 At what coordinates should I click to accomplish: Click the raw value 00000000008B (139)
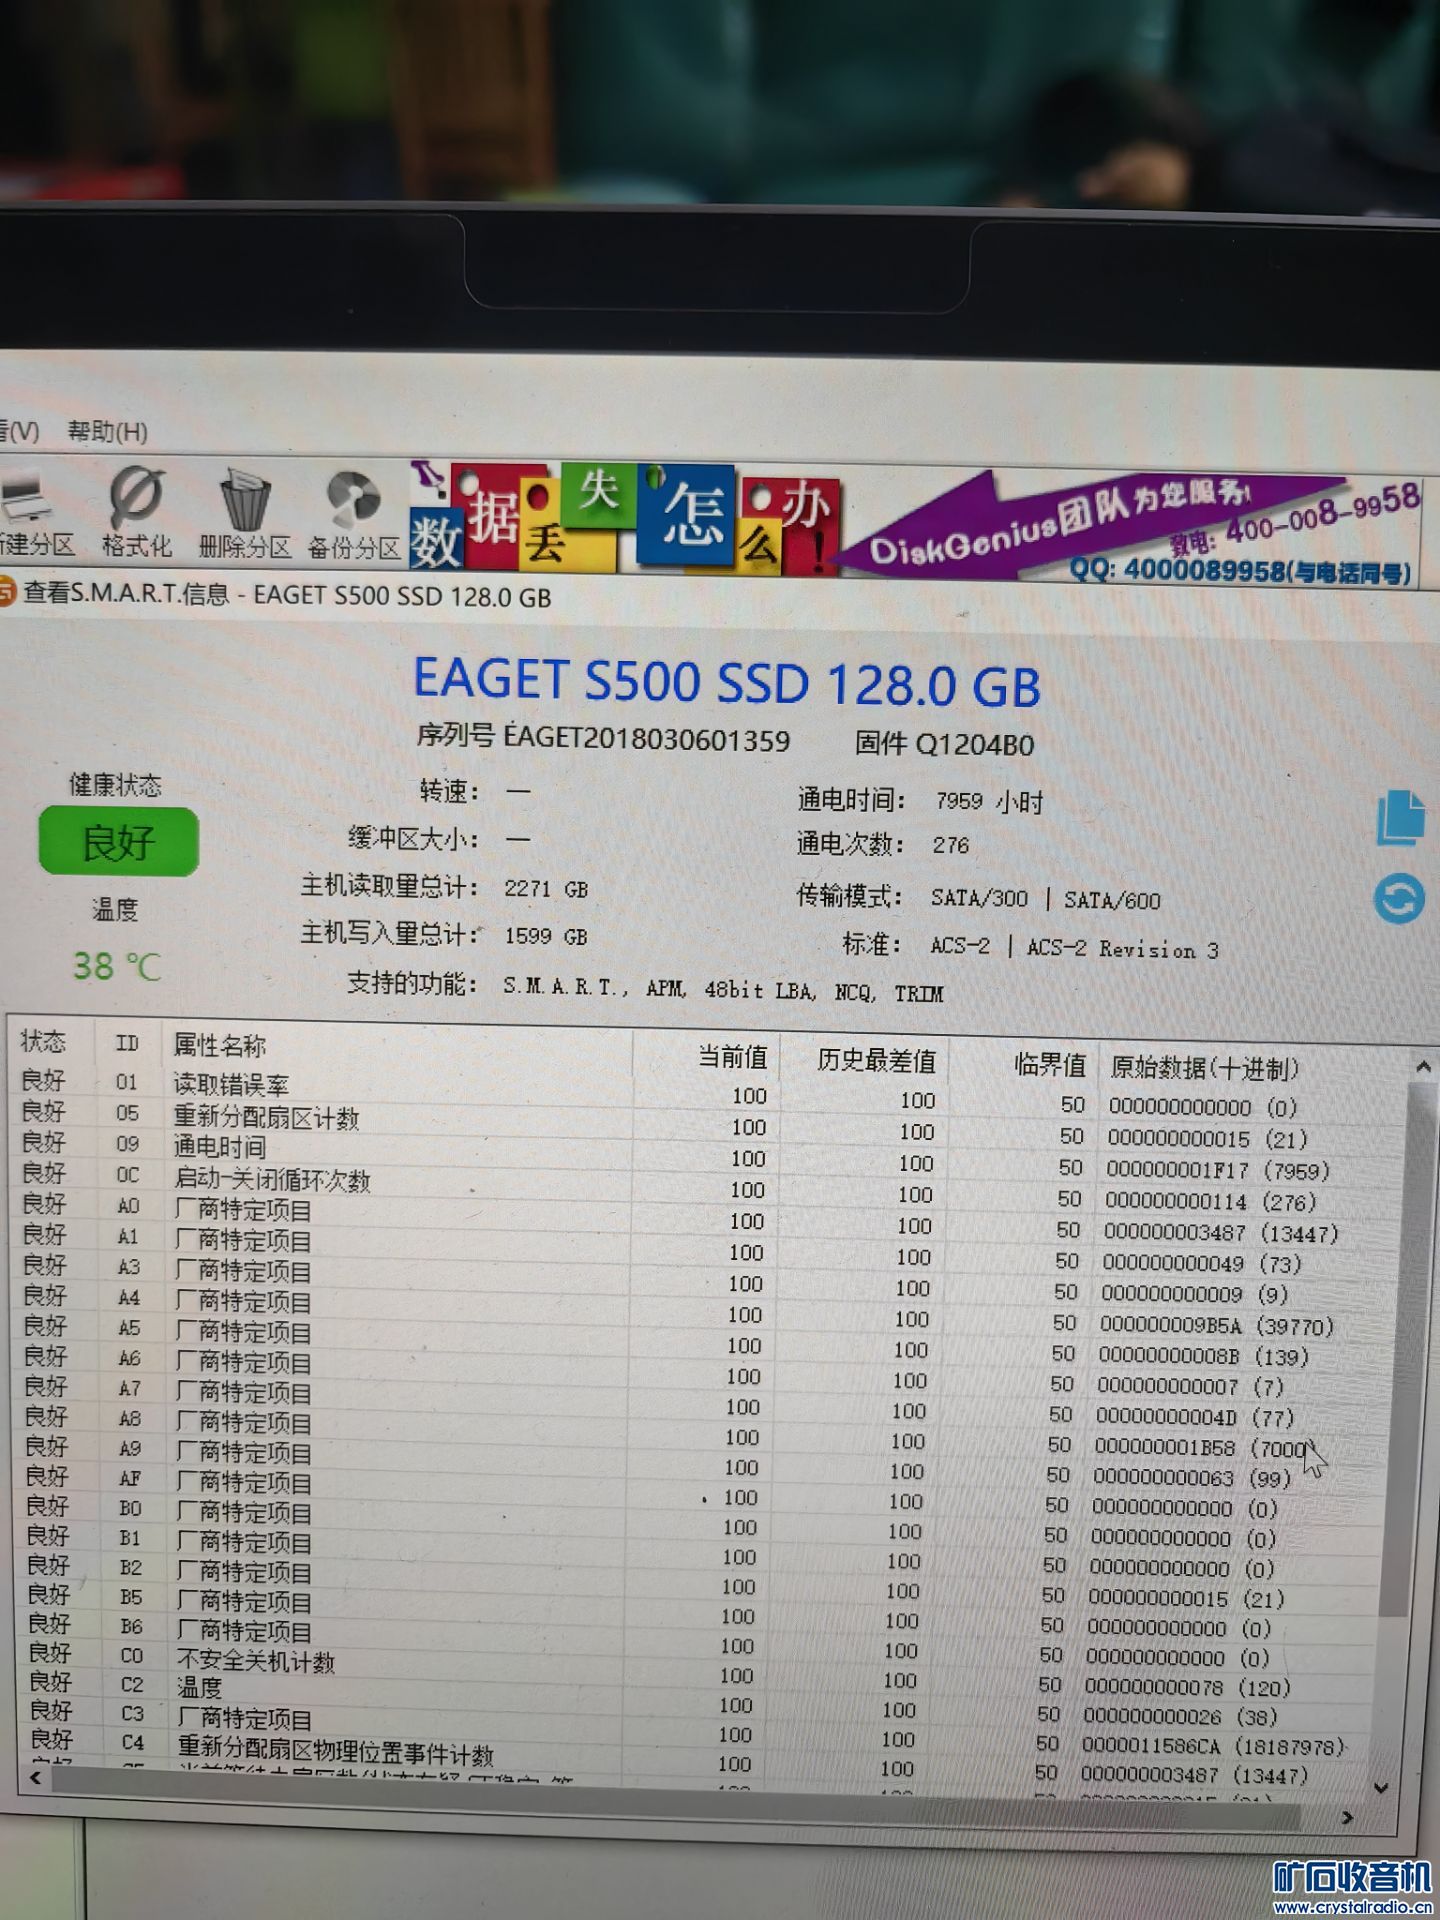point(1203,1356)
